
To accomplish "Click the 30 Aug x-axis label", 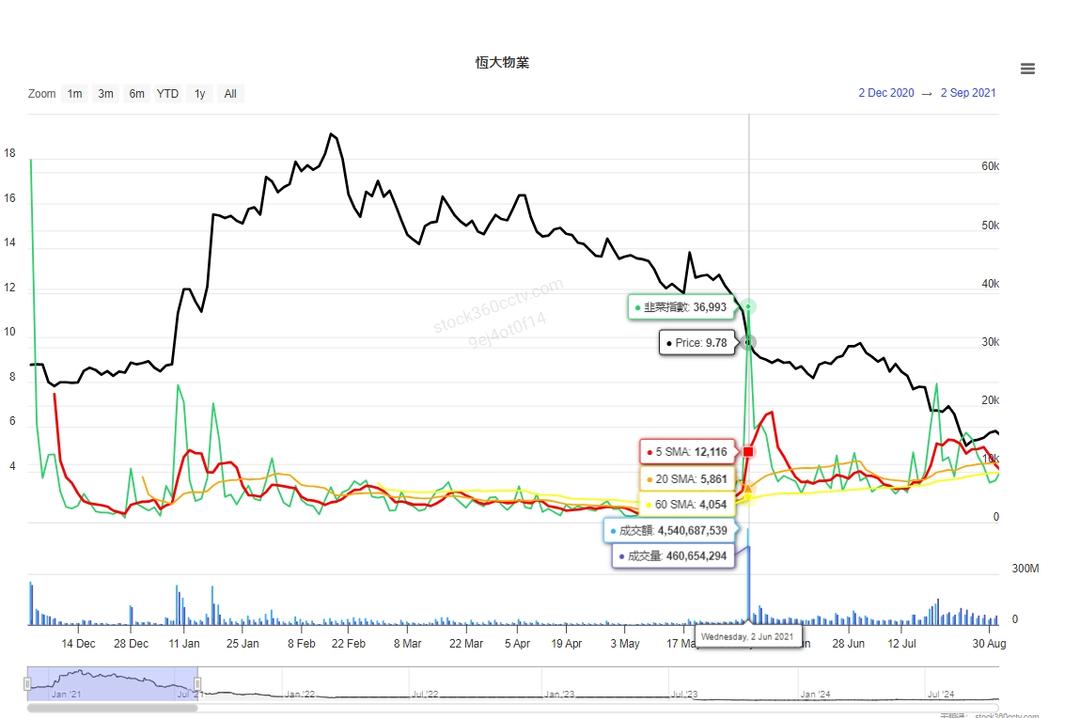I will click(x=989, y=644).
